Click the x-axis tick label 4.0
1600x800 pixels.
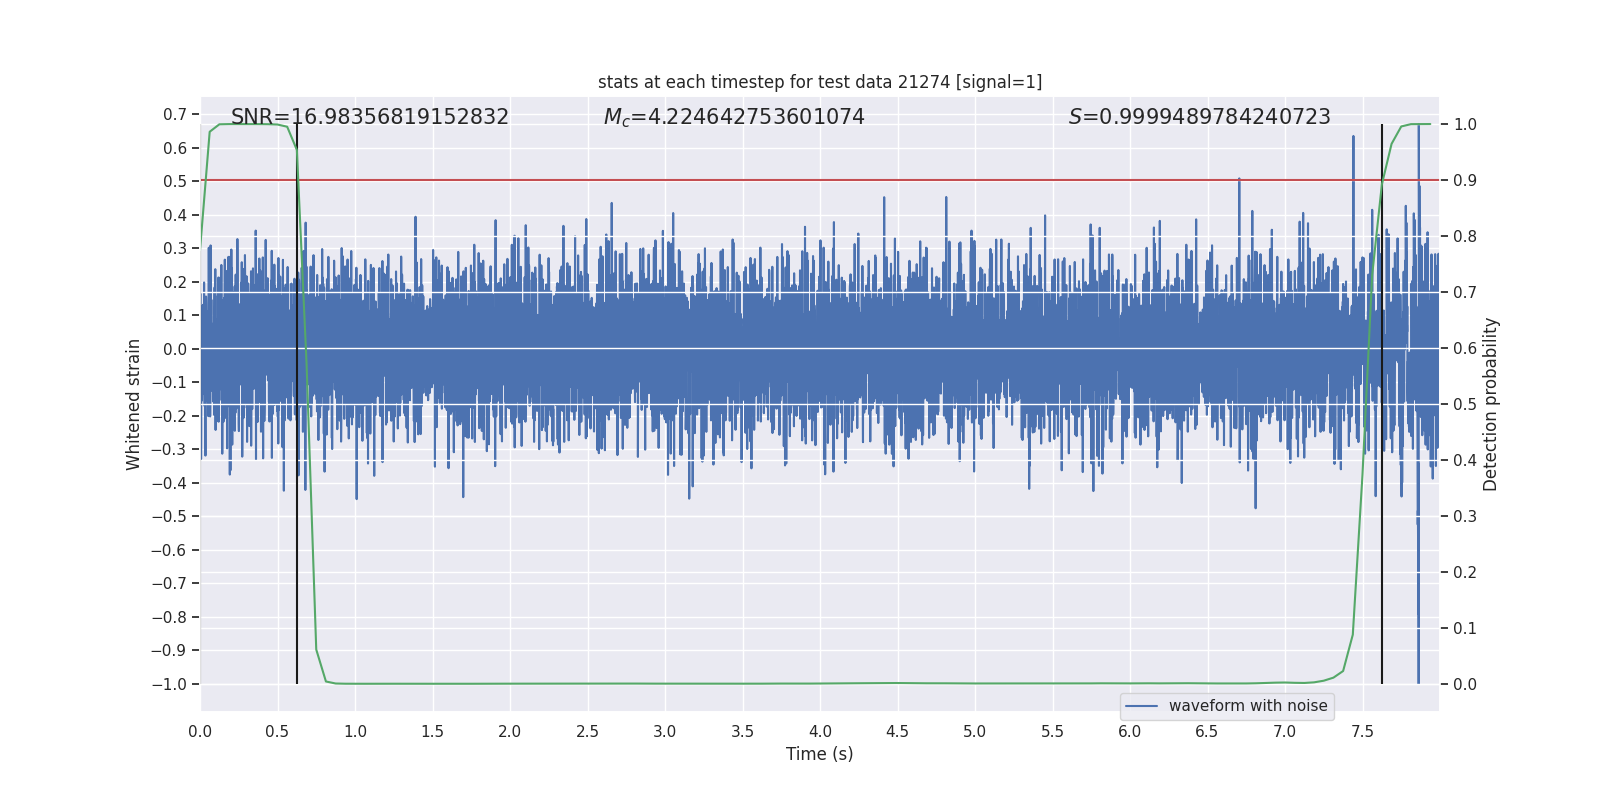(x=820, y=732)
